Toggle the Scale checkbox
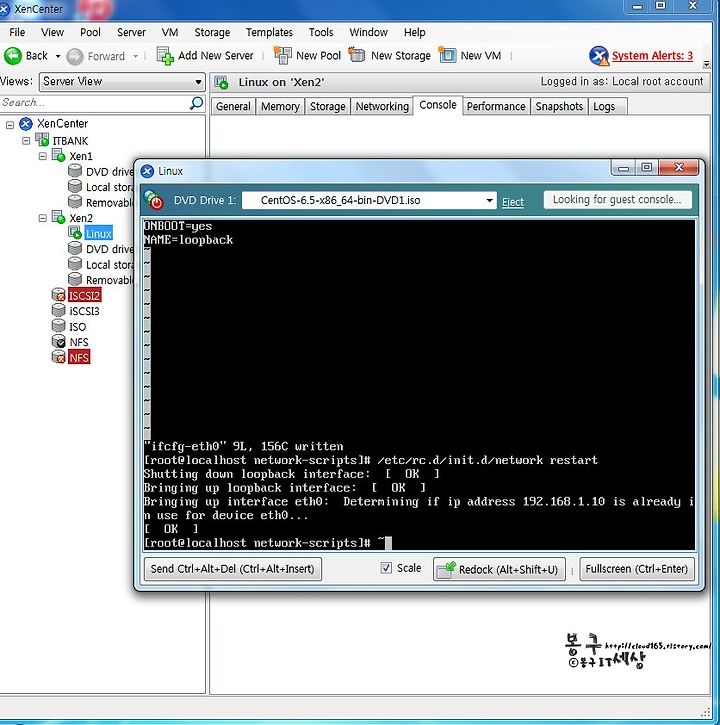720x725 pixels. [386, 568]
